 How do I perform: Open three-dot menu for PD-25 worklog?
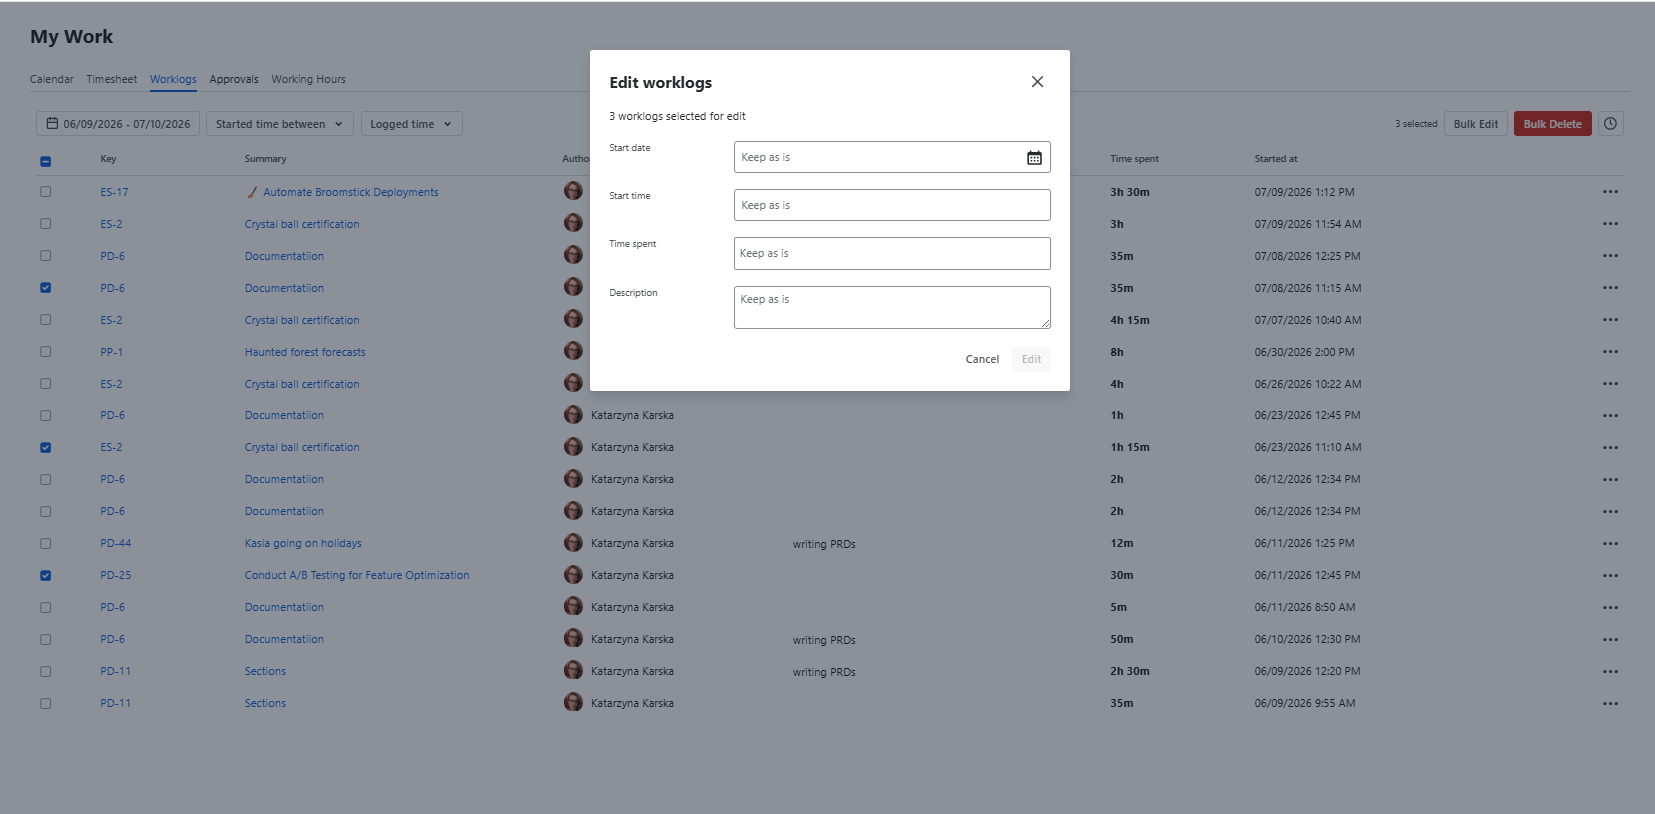(x=1610, y=576)
